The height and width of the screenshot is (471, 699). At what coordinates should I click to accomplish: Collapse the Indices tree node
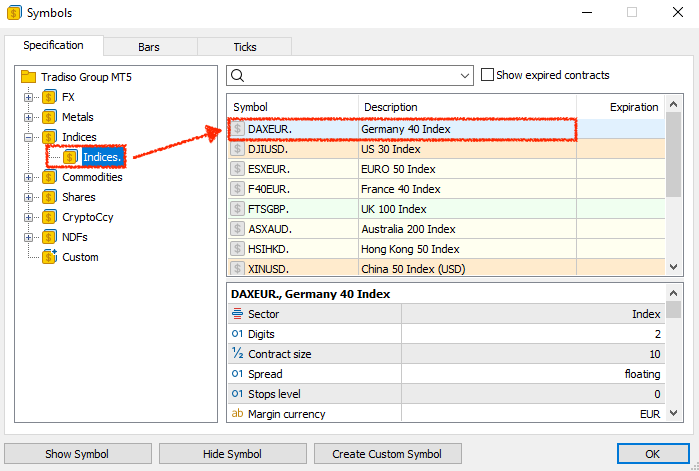click(29, 137)
